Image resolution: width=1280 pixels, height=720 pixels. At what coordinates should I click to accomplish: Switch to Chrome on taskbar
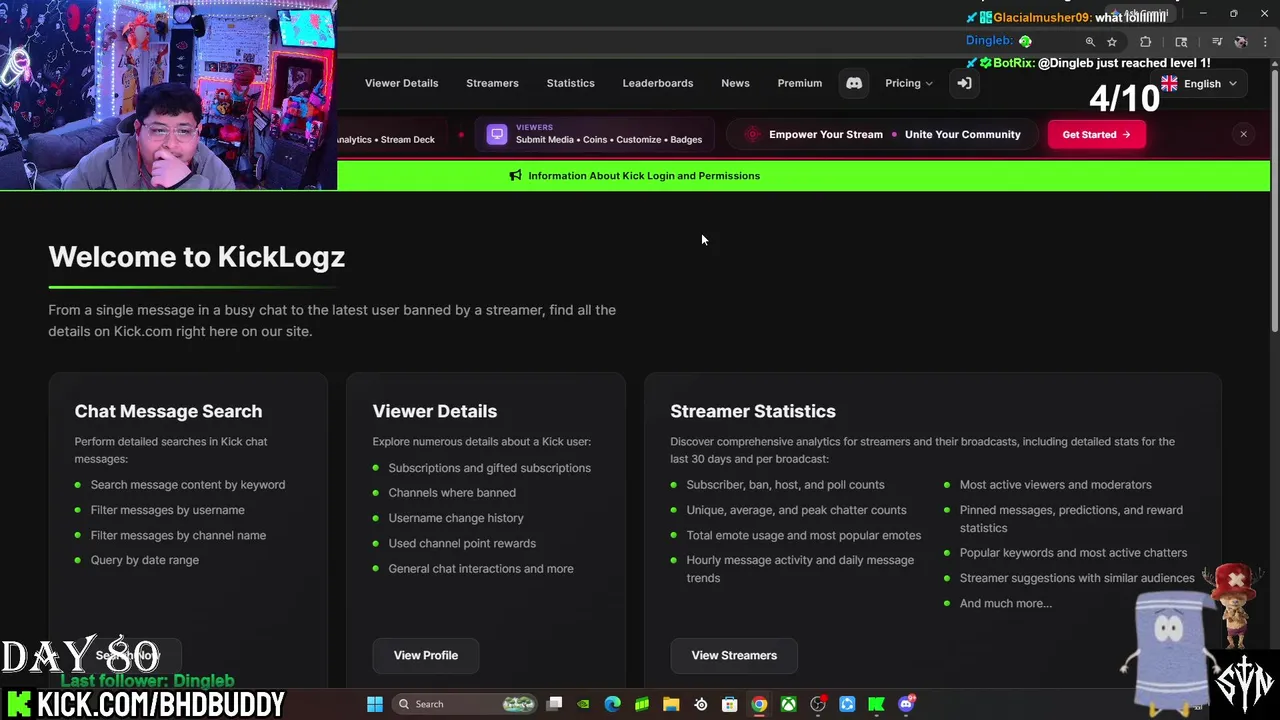tap(759, 704)
